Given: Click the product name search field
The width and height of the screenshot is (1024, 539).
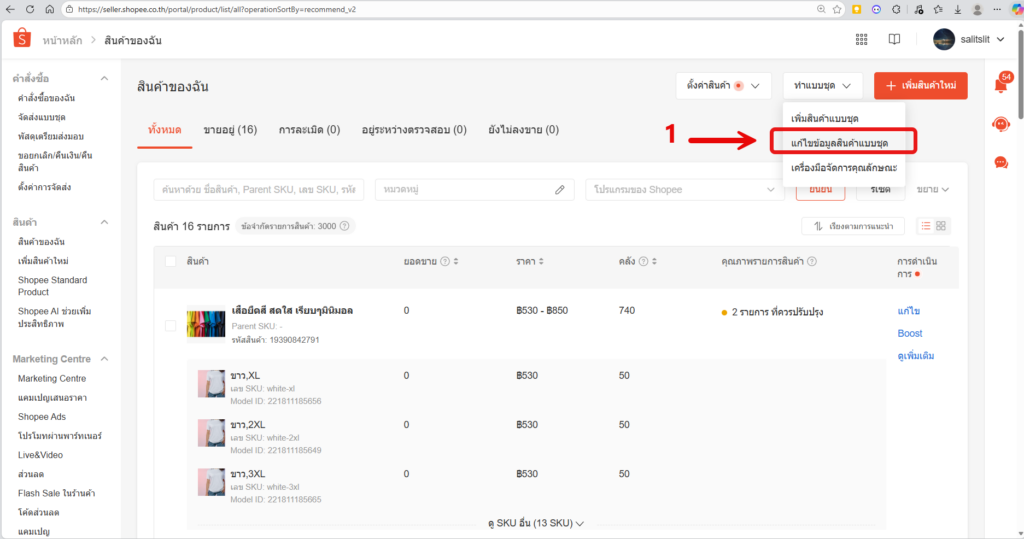Looking at the screenshot, I should click(257, 189).
